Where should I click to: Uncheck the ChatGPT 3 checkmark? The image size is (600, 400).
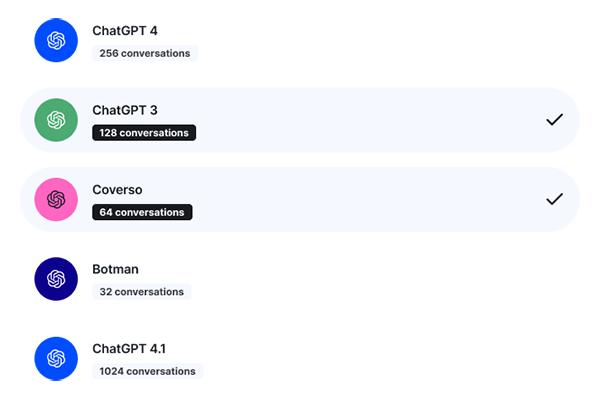tap(555, 120)
